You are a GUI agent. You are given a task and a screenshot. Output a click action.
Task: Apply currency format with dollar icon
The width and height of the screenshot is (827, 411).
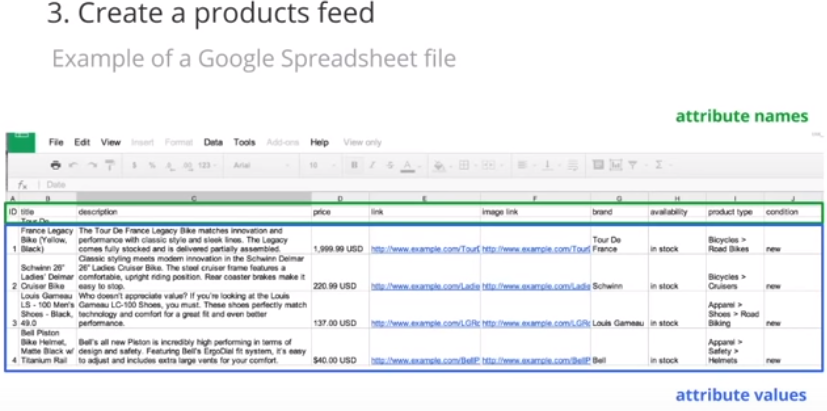(135, 165)
